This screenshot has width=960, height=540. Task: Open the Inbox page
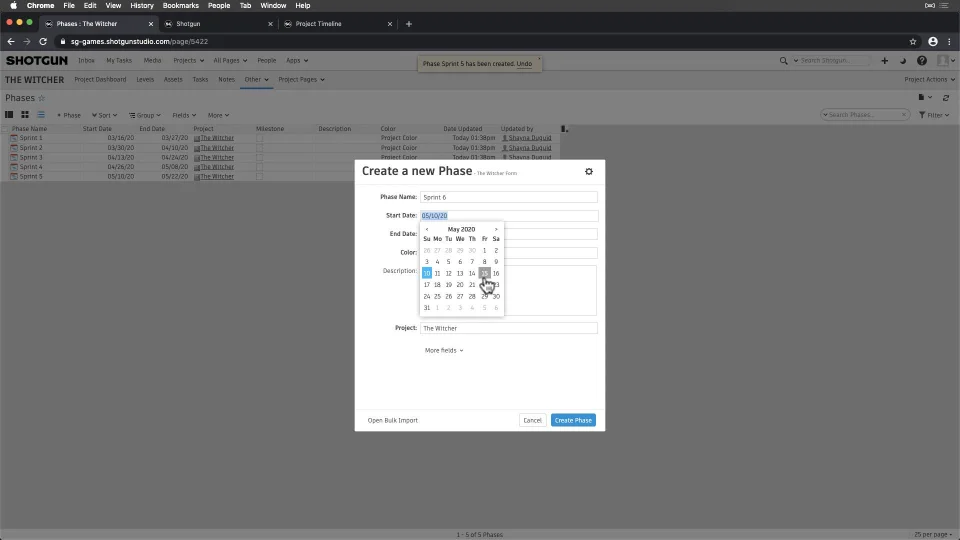86,61
